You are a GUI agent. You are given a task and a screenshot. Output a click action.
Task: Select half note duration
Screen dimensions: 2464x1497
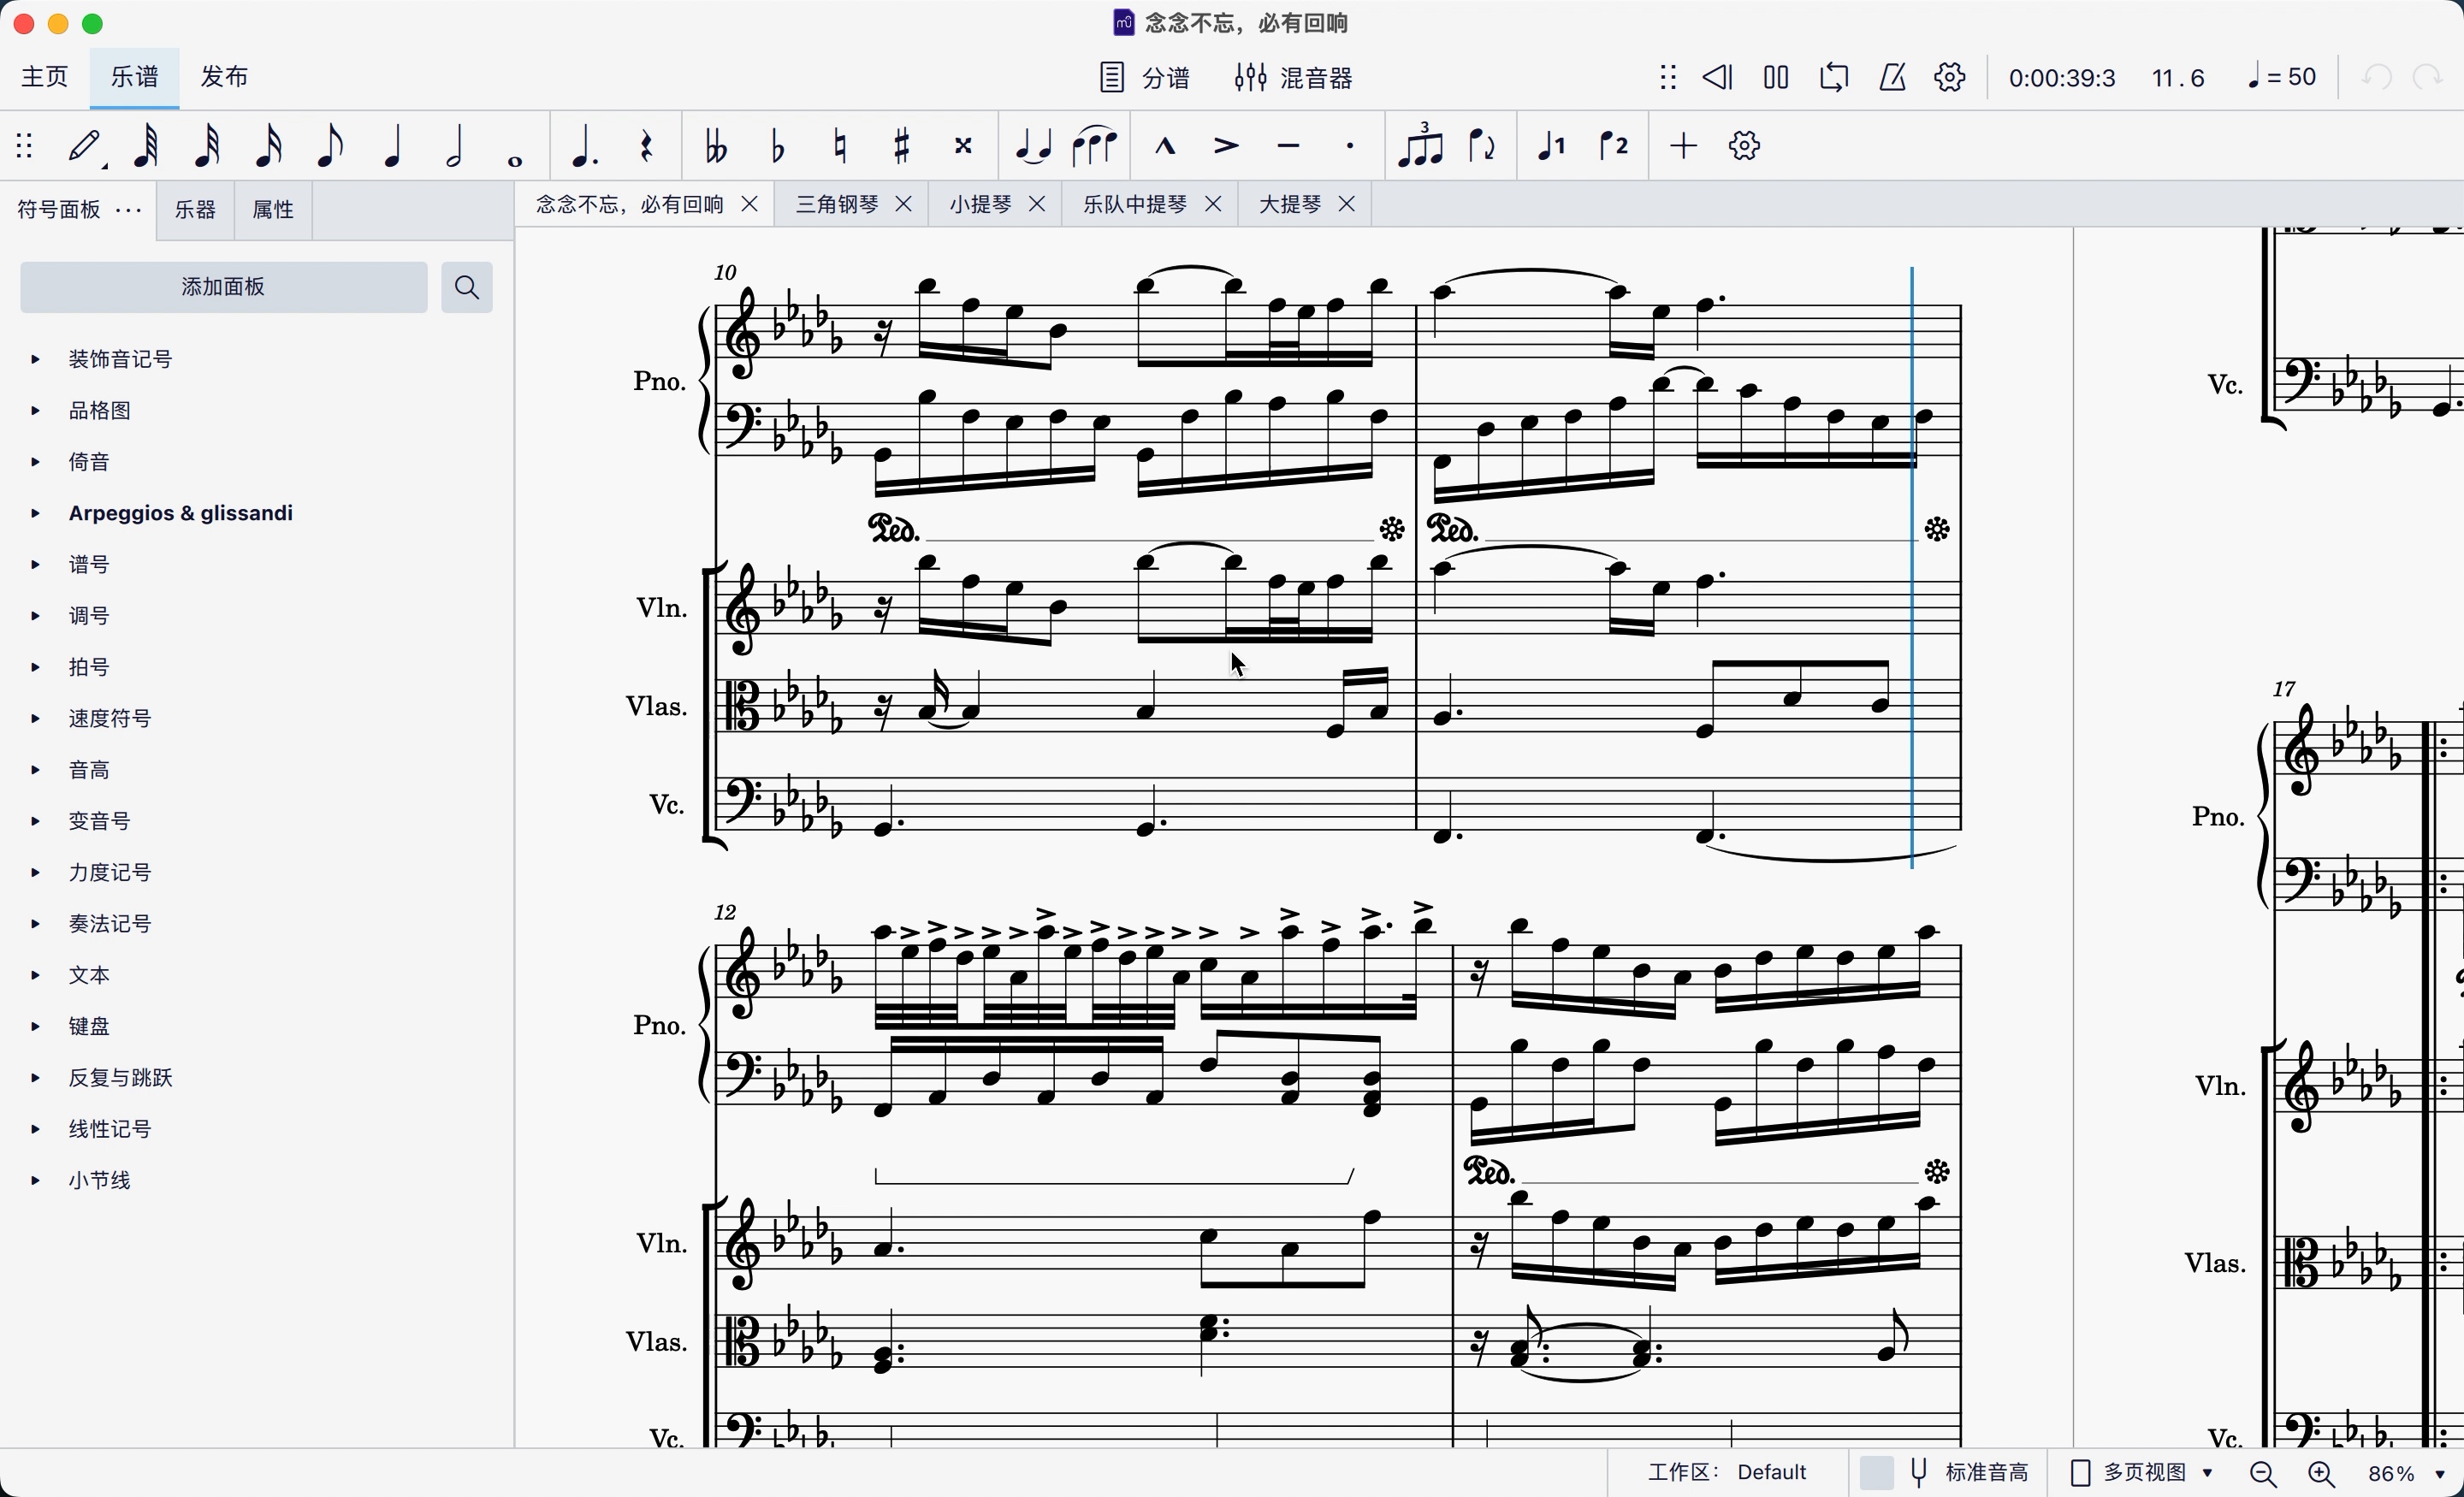click(455, 146)
